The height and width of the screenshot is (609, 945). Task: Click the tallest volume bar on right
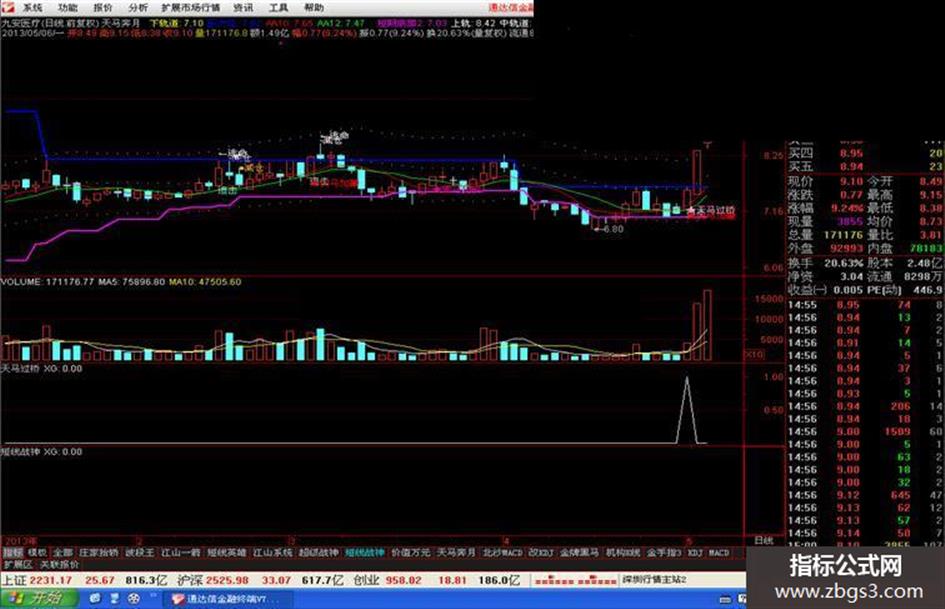707,325
